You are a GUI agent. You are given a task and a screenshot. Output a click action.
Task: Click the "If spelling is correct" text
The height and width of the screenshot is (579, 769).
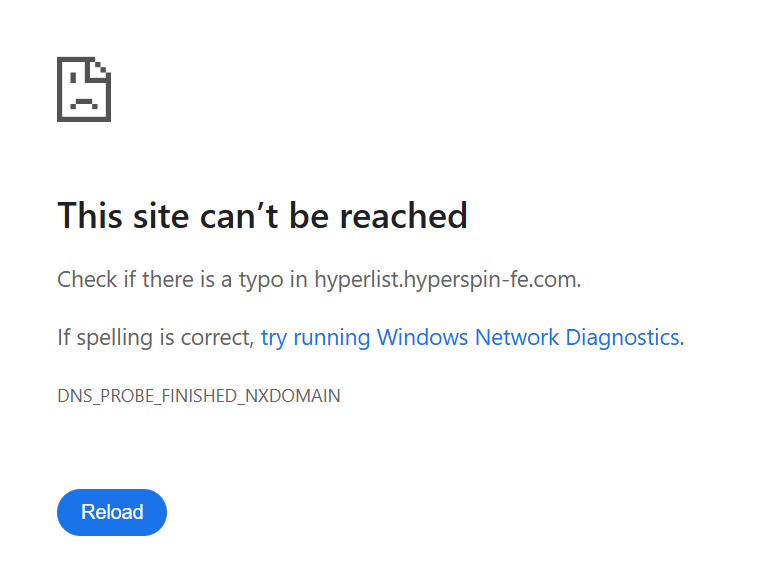(154, 337)
